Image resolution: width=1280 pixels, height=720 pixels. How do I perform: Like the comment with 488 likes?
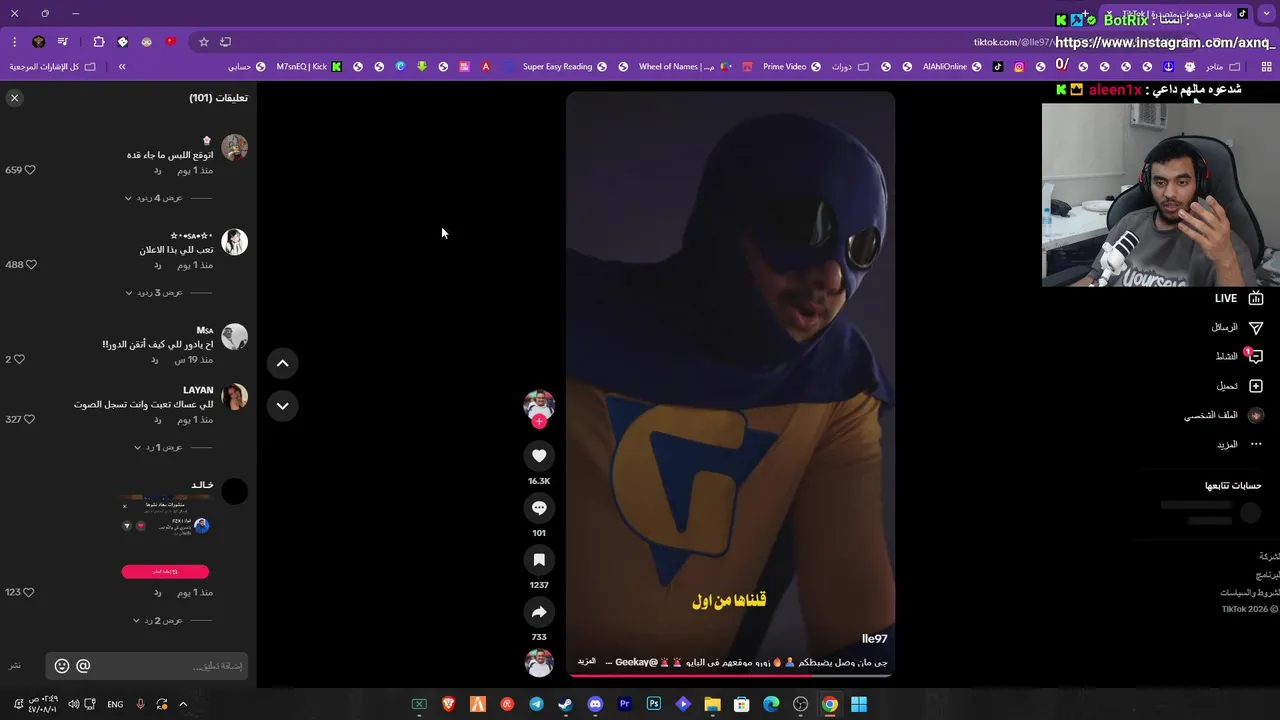(31, 265)
